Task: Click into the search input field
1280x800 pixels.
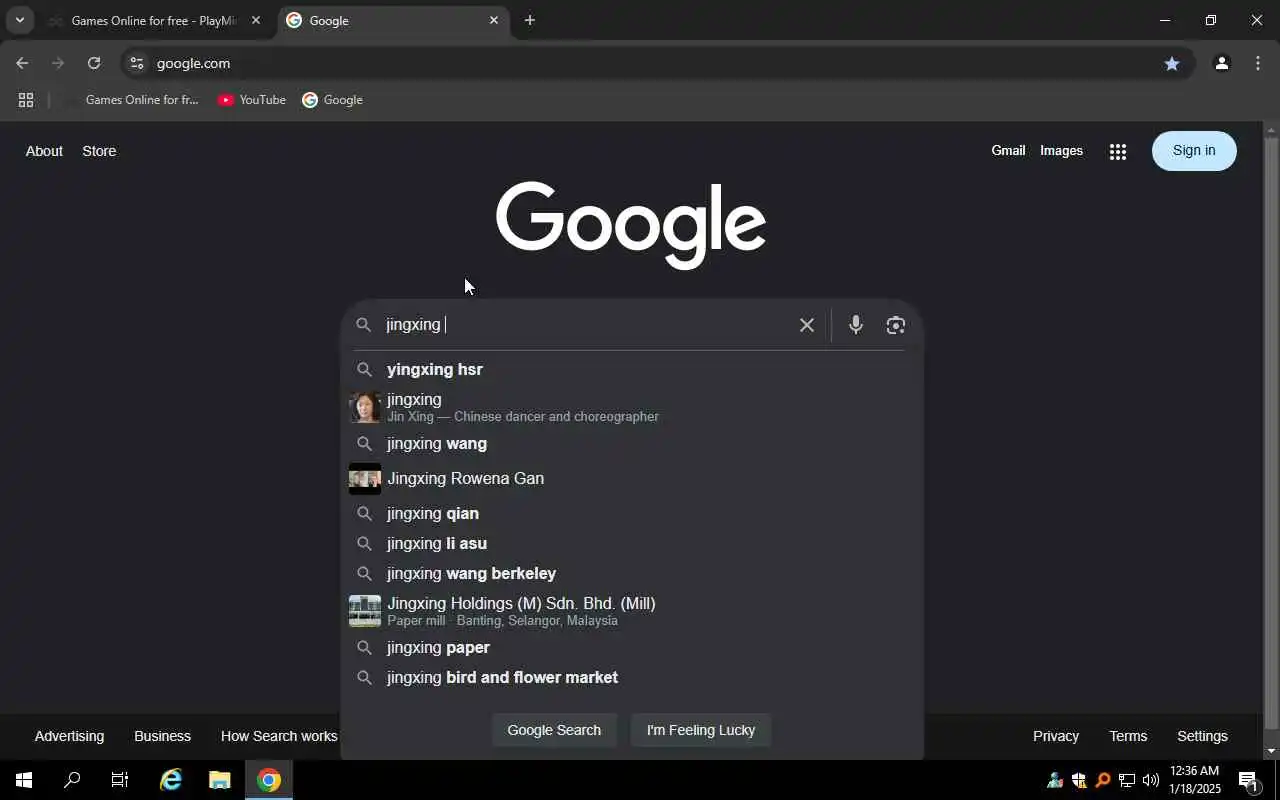Action: [585, 325]
